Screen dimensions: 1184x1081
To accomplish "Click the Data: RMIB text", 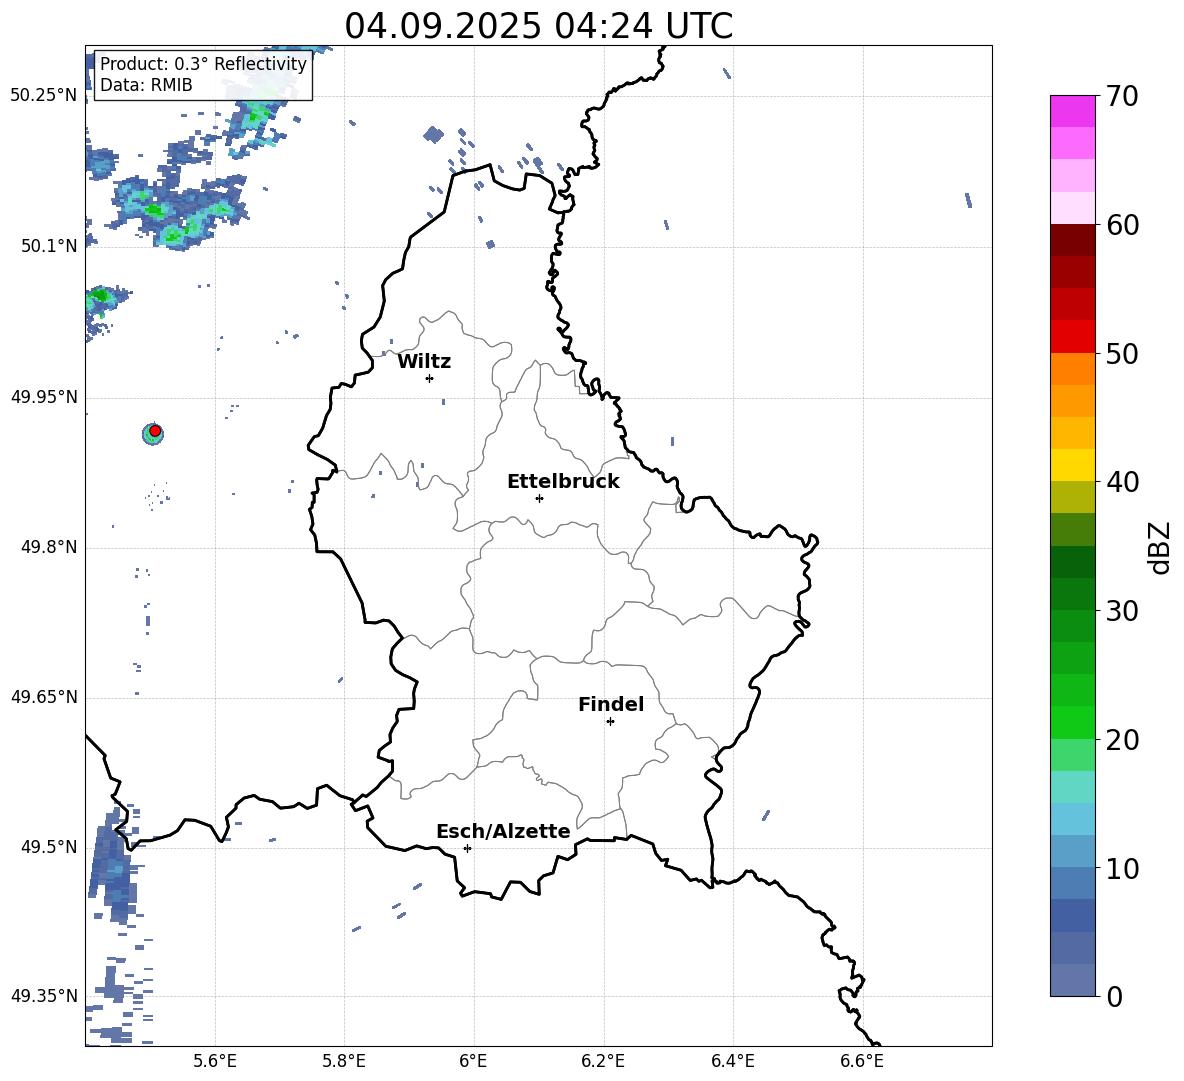I will coord(146,85).
